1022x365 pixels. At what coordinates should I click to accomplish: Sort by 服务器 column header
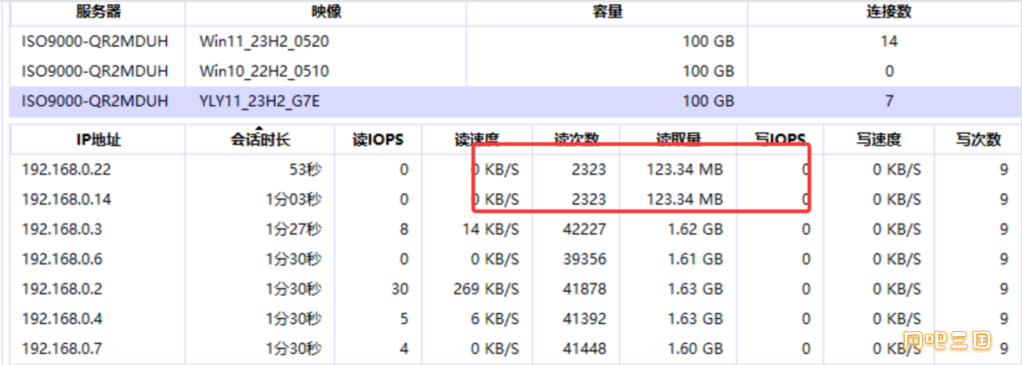pos(98,12)
